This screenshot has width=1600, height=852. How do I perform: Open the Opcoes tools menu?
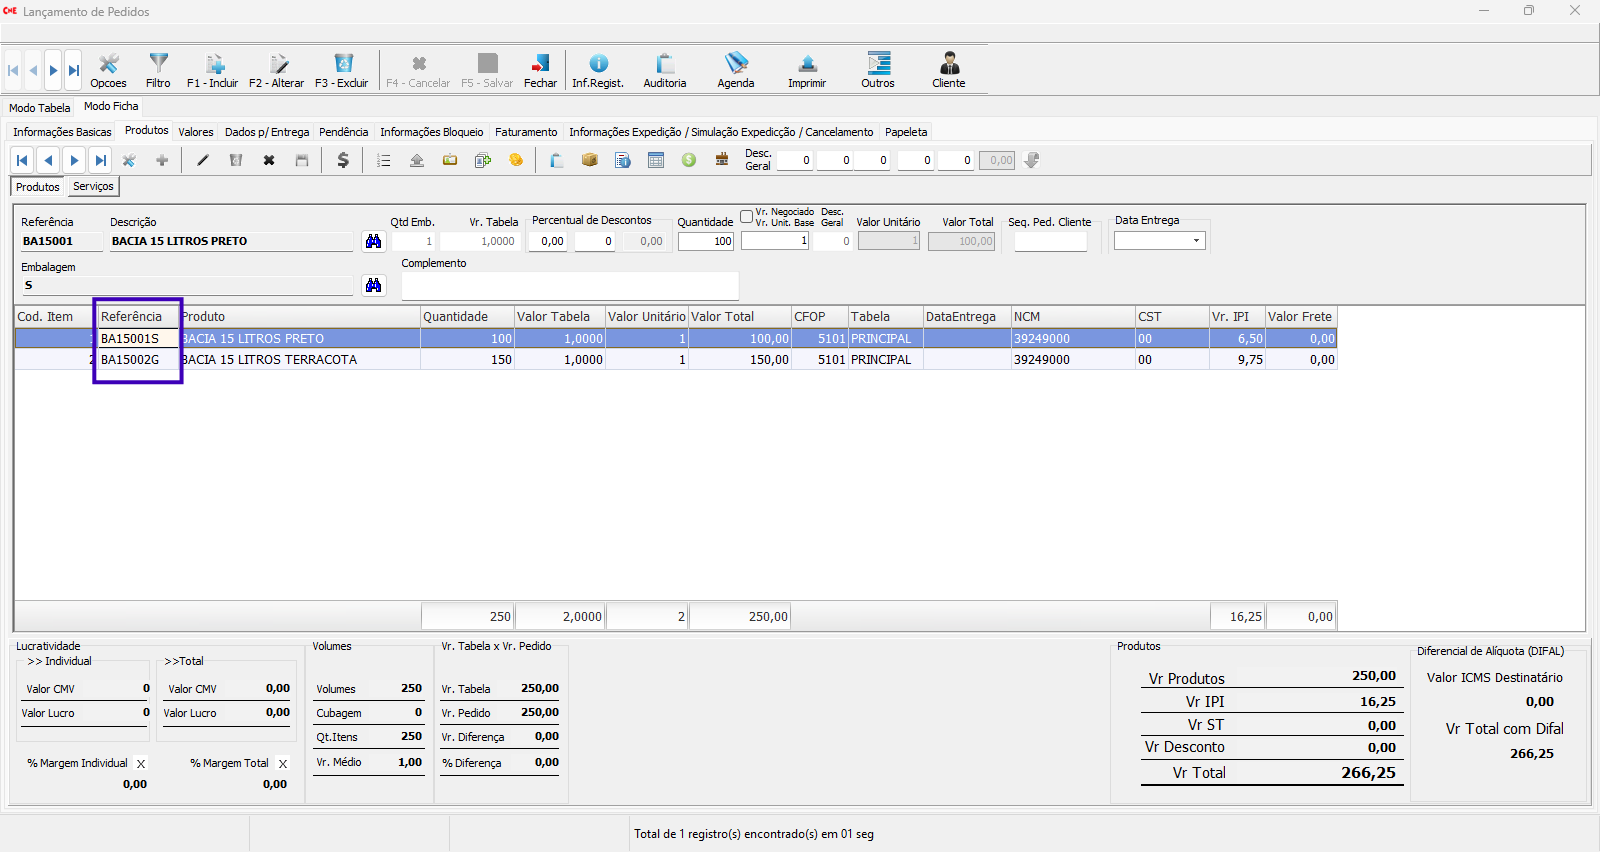(x=108, y=70)
